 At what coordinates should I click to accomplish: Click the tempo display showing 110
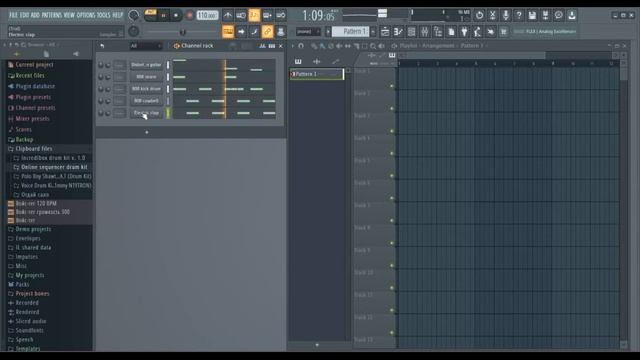(207, 16)
